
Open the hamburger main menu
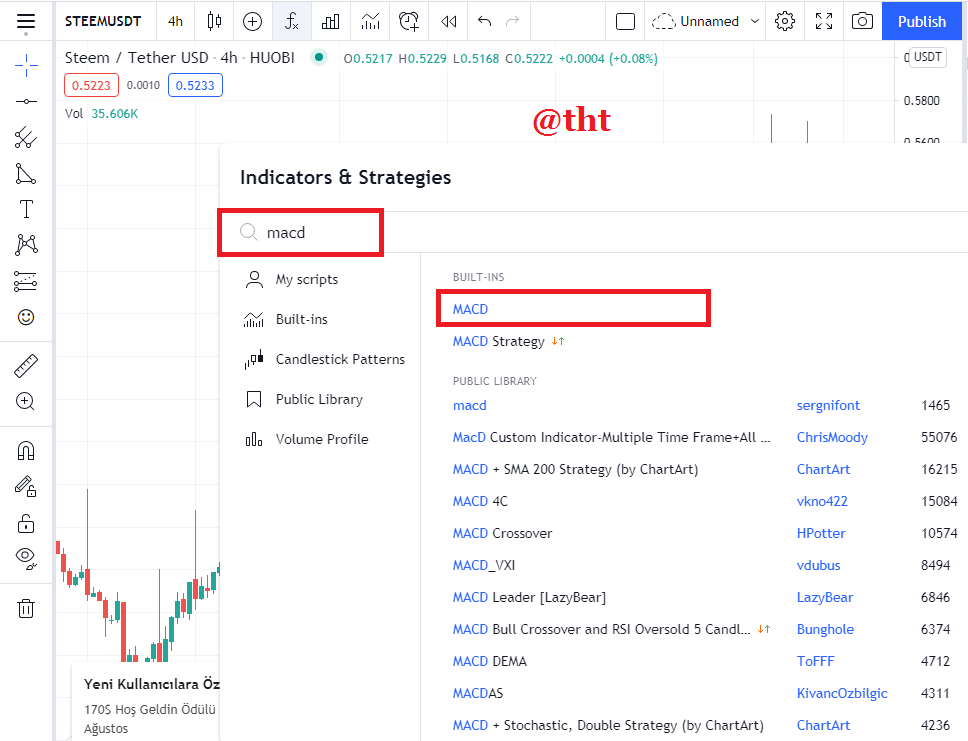(x=26, y=22)
